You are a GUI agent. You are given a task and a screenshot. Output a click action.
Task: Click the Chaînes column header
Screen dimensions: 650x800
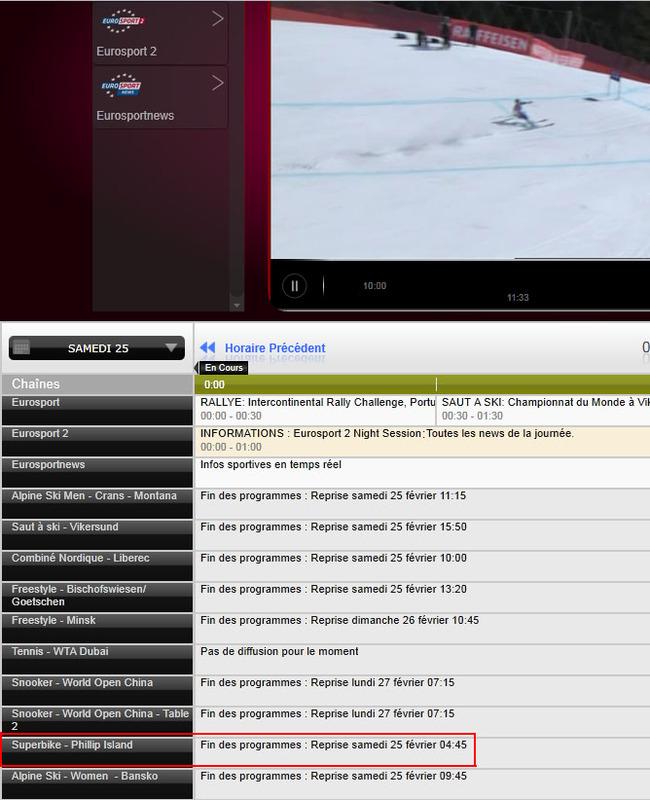point(97,384)
